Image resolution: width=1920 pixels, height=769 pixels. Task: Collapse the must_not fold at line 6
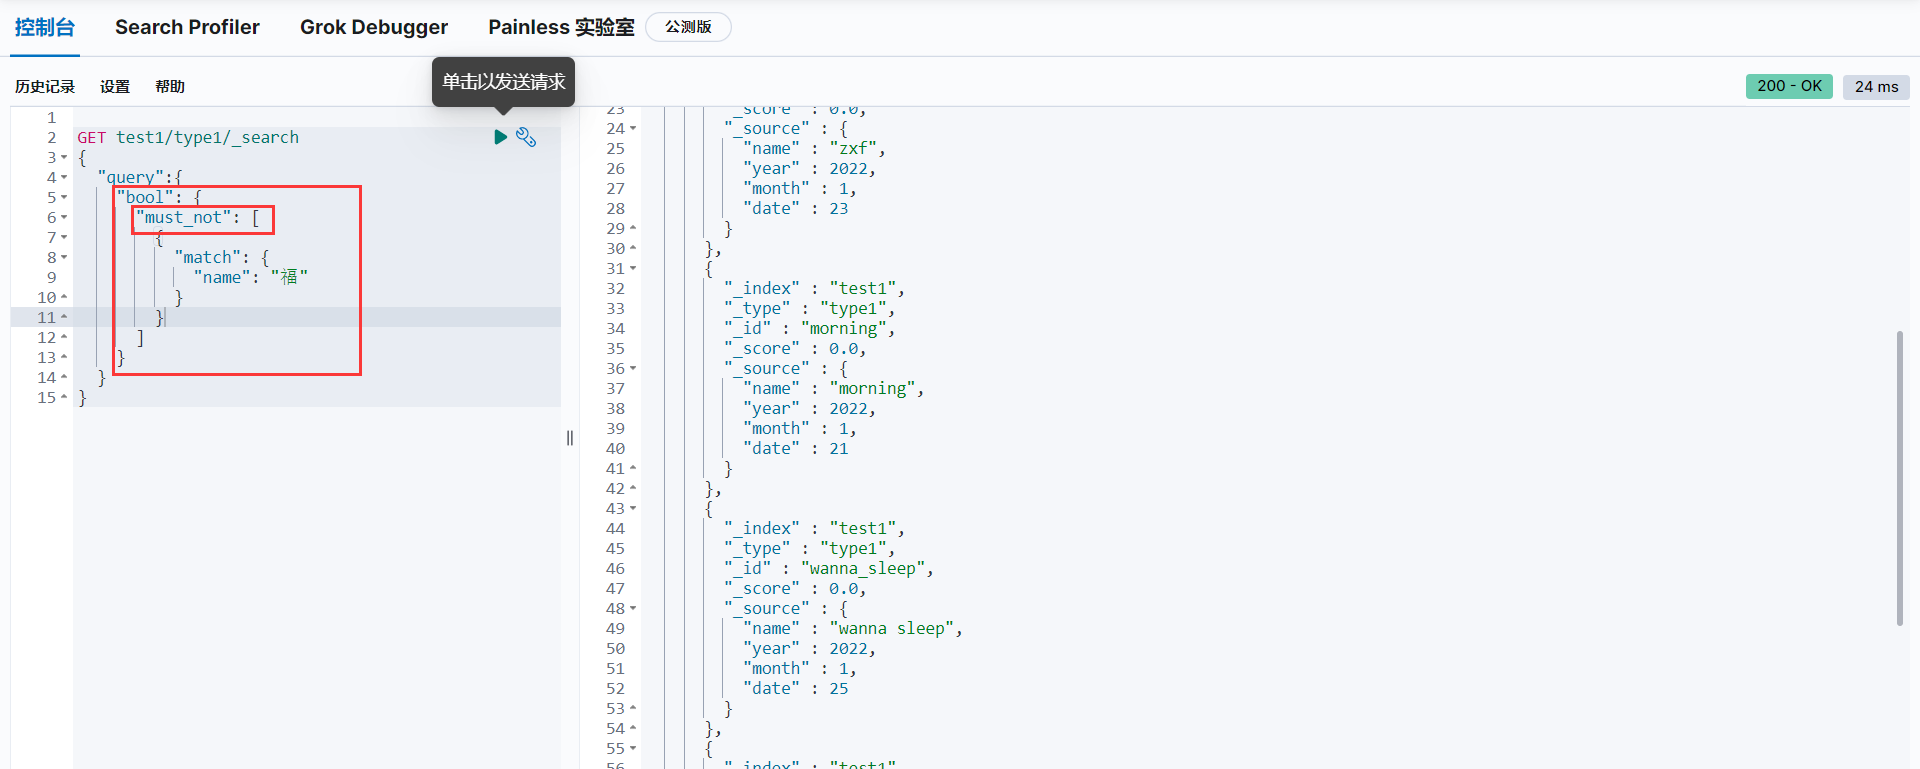click(x=64, y=218)
